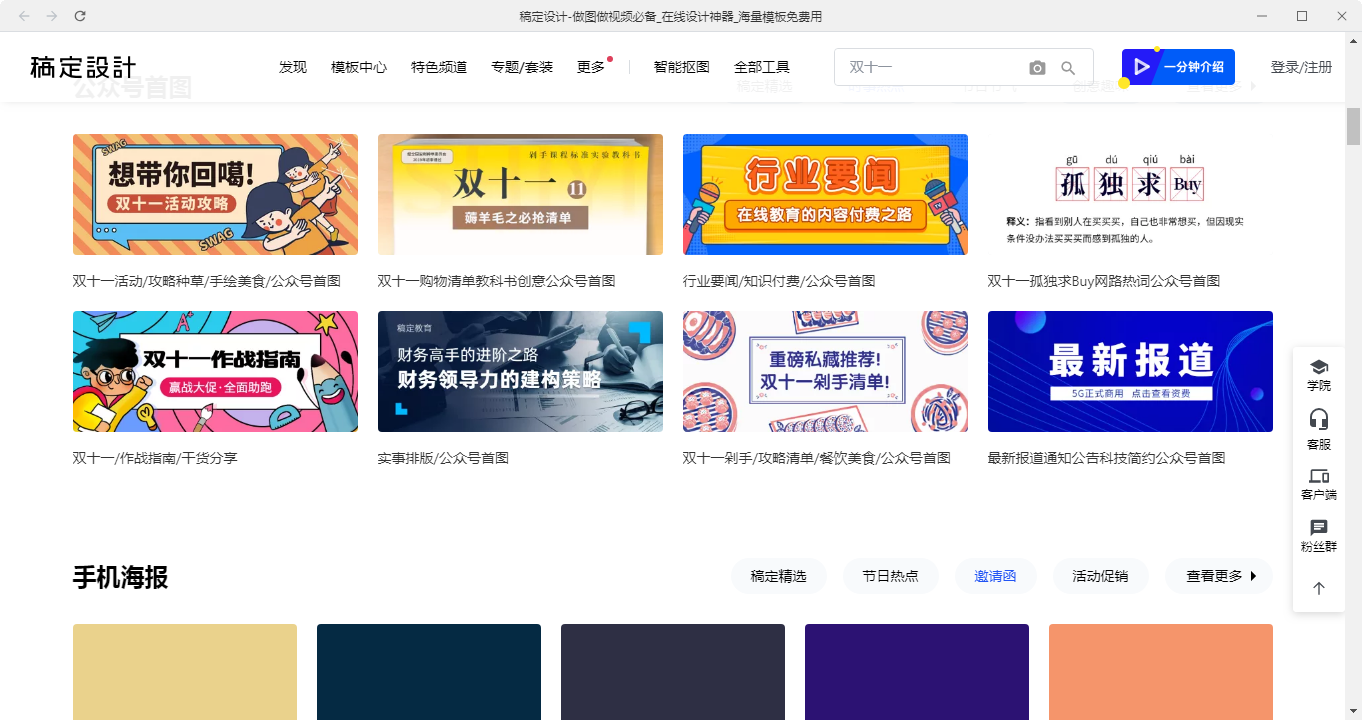Click the 手机海报 section heading

120,577
